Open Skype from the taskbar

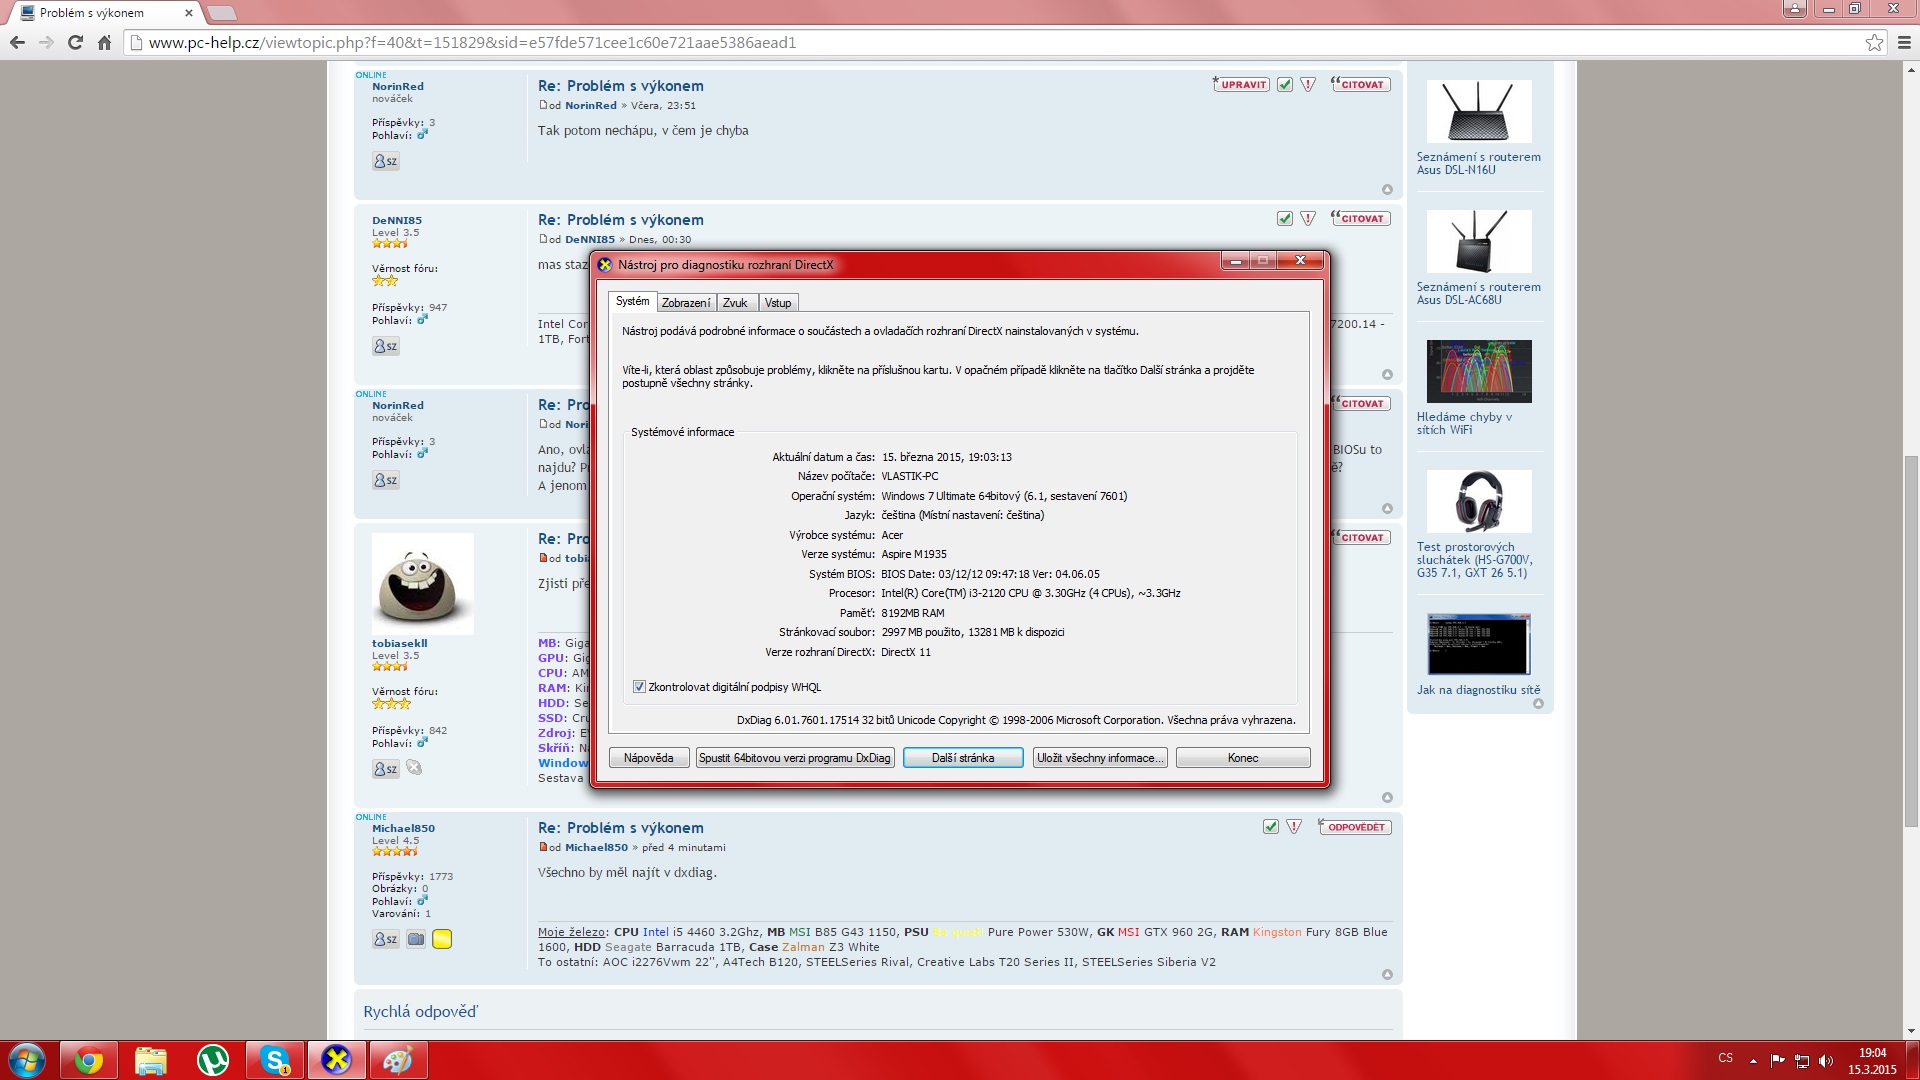point(274,1060)
